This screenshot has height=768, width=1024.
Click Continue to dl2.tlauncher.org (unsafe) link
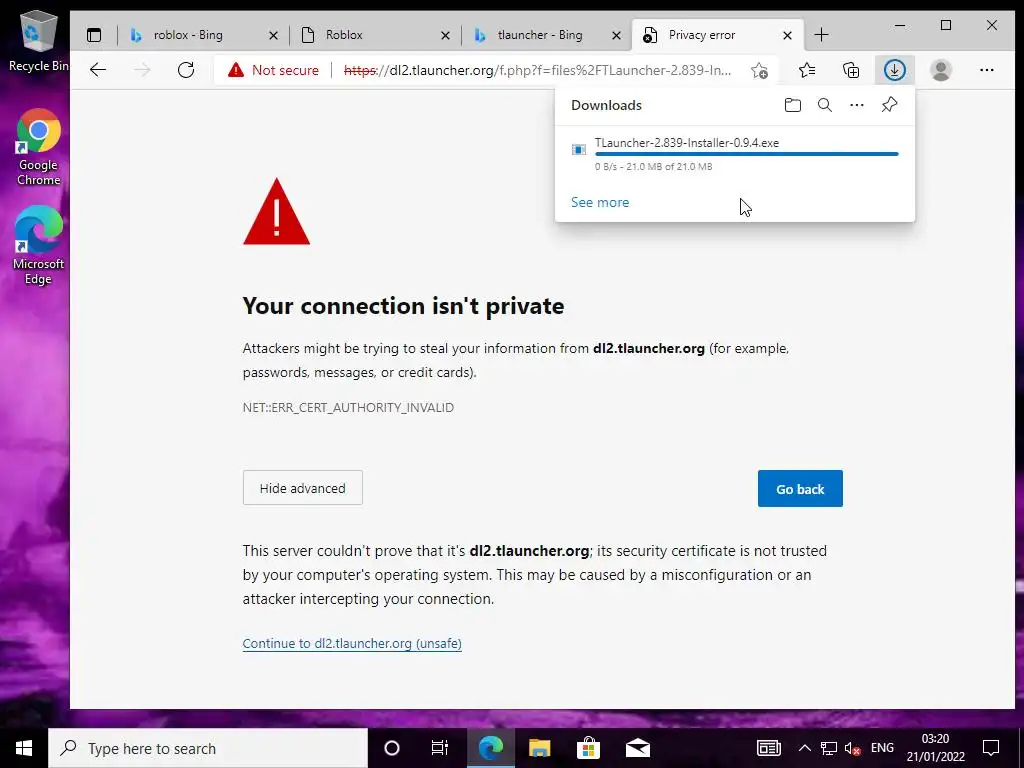[x=352, y=643]
